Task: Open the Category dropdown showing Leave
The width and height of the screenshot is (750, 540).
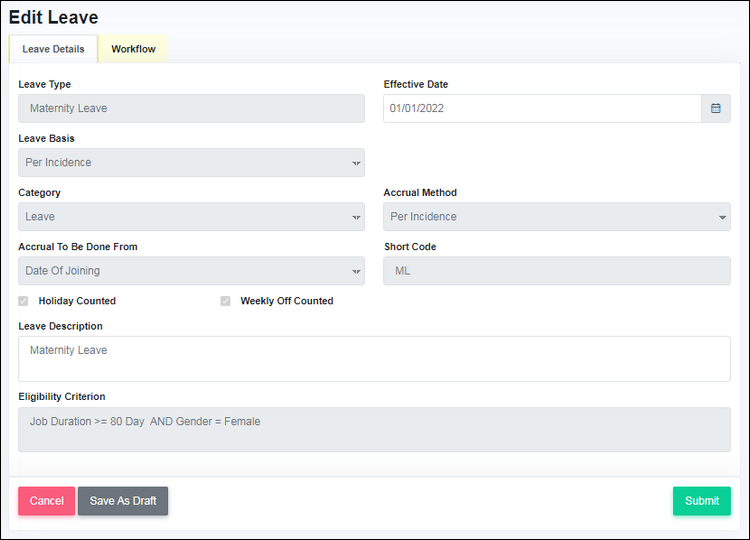Action: (191, 217)
